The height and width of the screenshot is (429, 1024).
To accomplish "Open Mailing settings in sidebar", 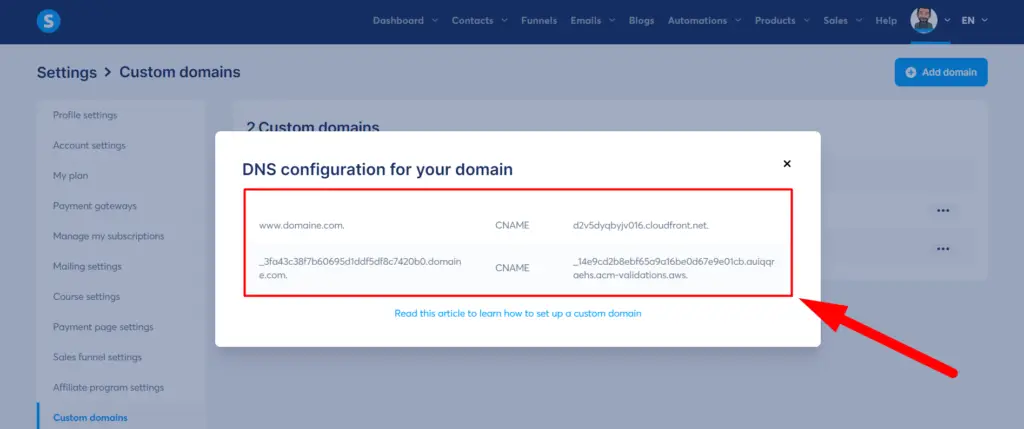I will (x=87, y=266).
